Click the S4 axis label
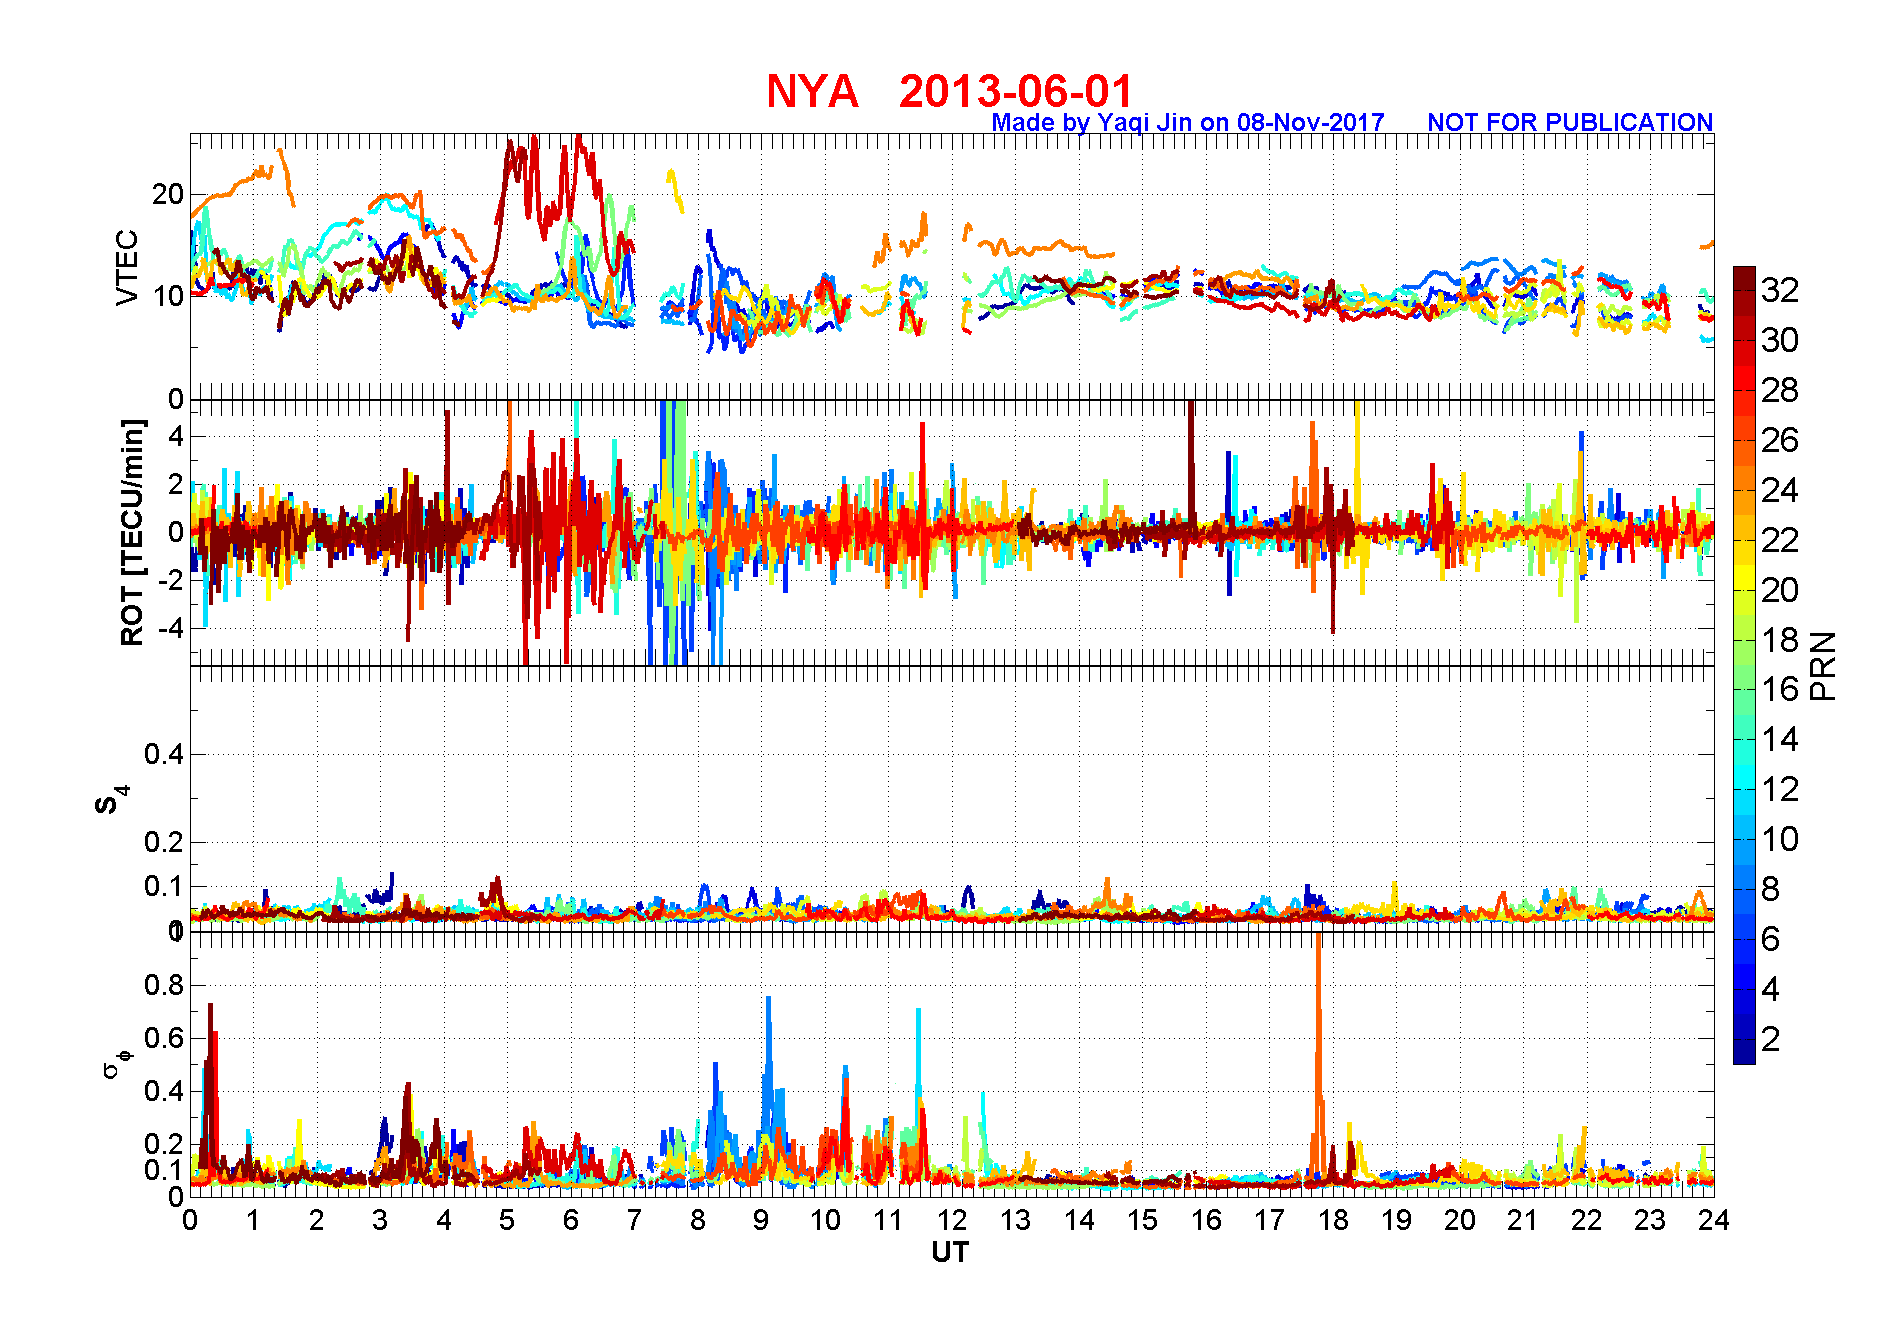The image size is (1904, 1330). point(110,800)
